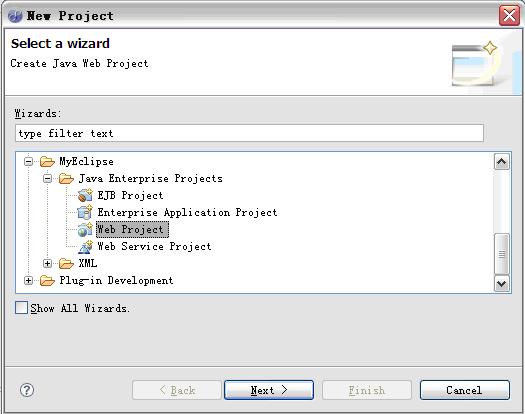Click the wizard list scrollbar down arrow
Screen dimensions: 525x414
(502, 284)
